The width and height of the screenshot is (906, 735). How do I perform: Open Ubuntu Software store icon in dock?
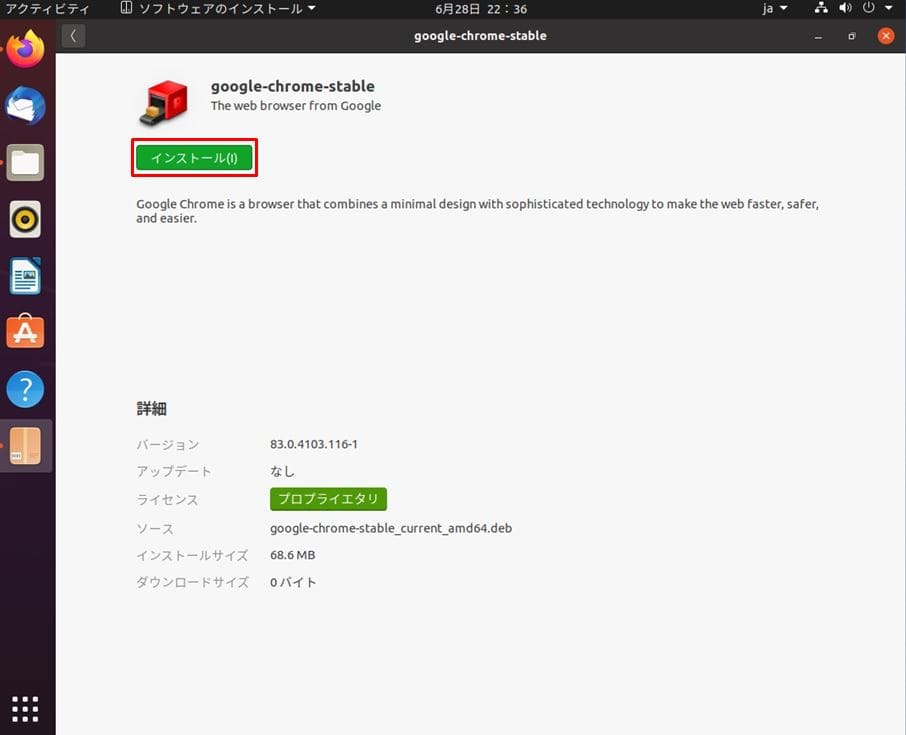pos(25,332)
